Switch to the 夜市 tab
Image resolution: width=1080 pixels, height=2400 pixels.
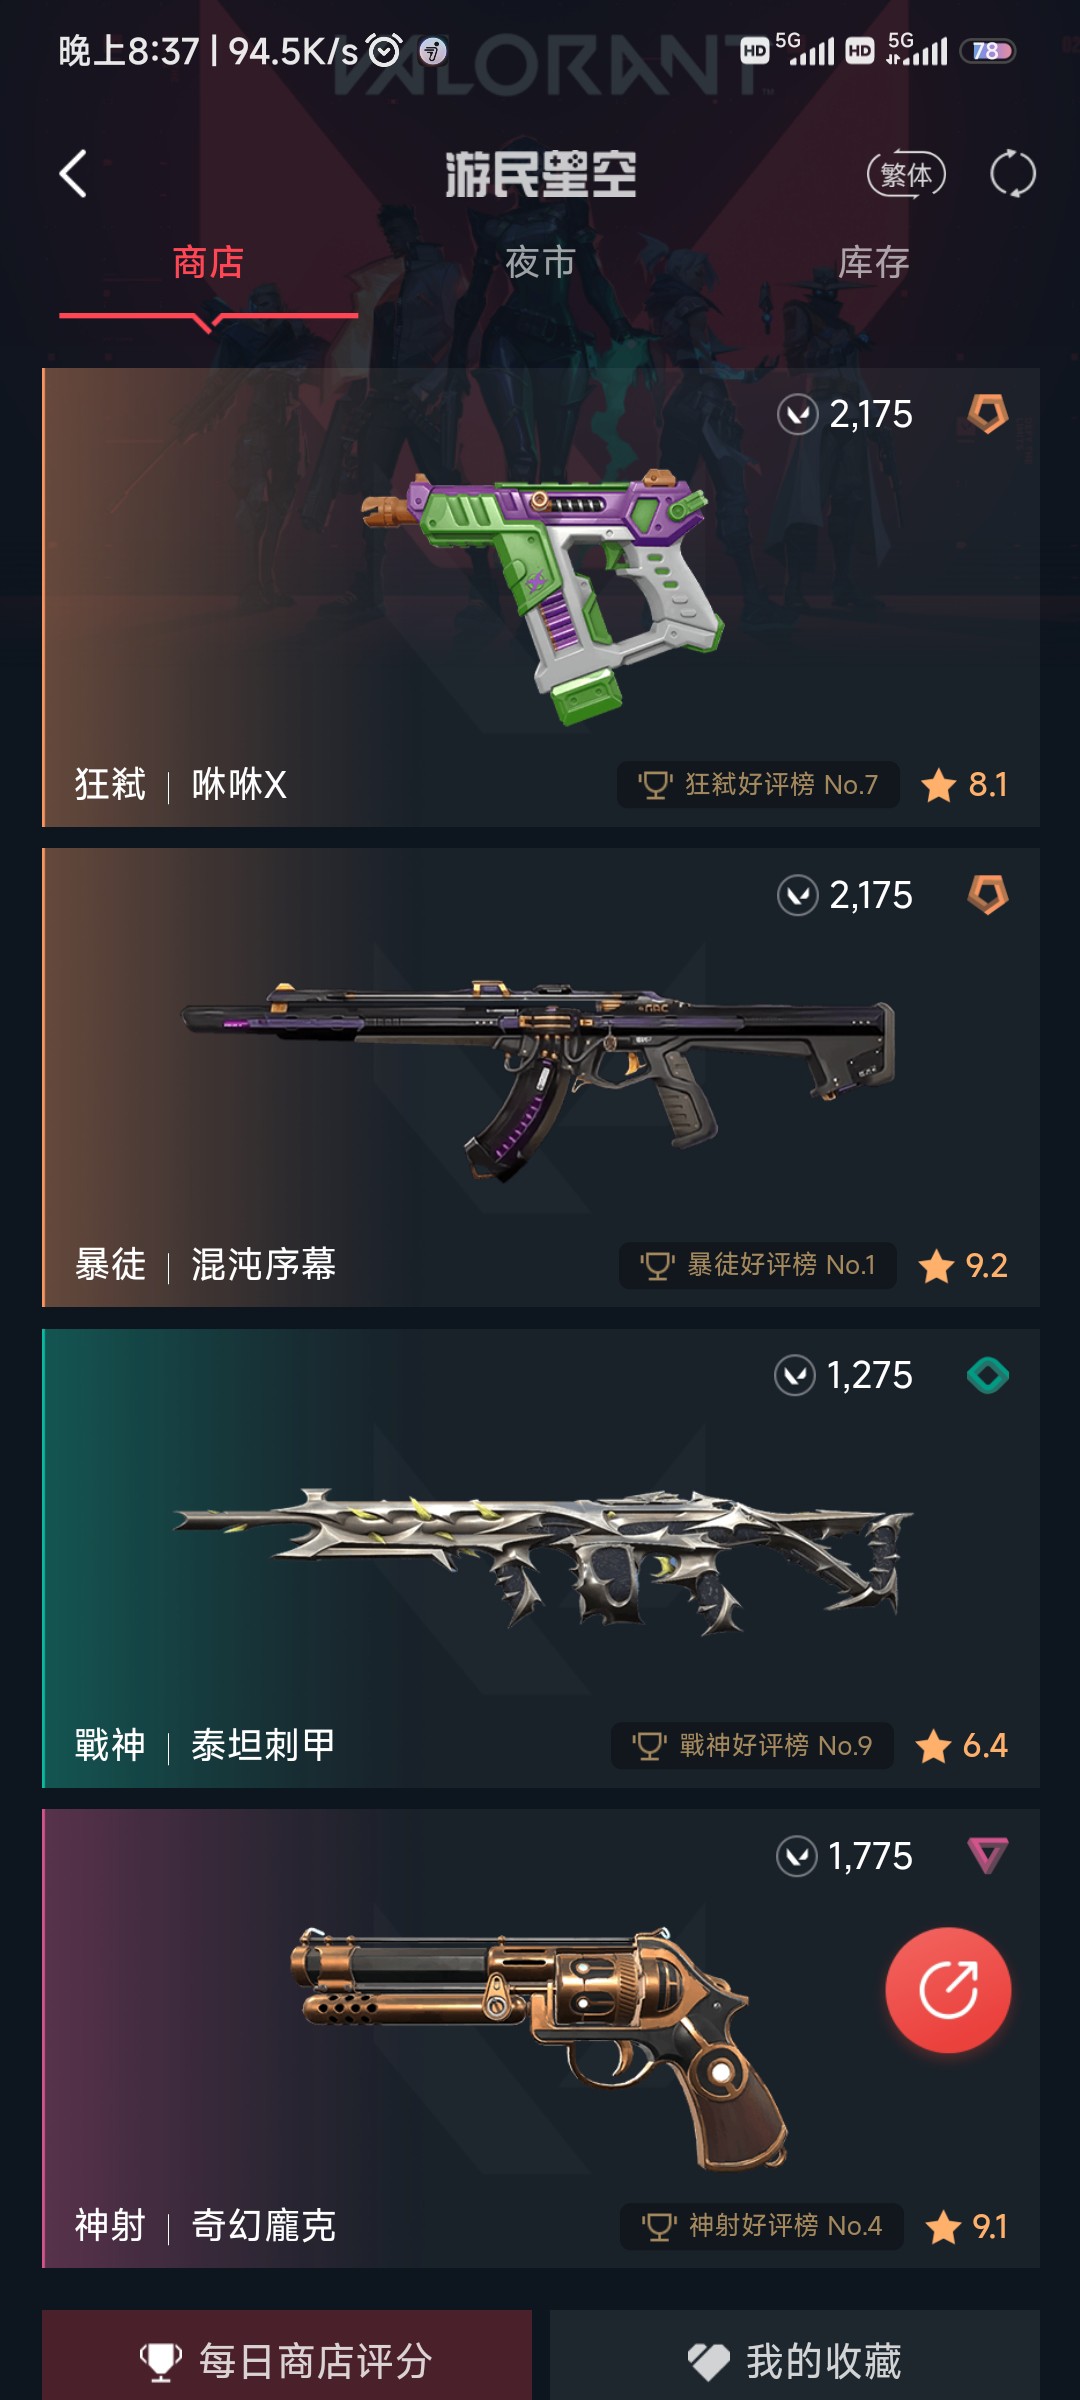(x=540, y=262)
